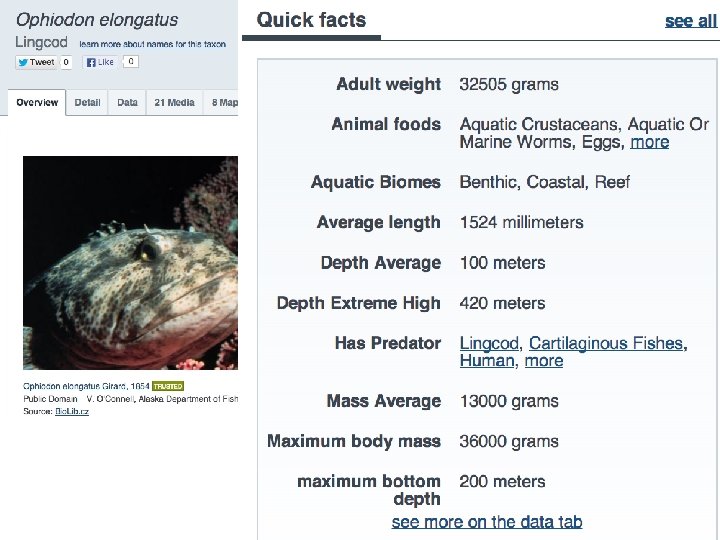Expand 'more' under Animal foods
720x540 pixels.
click(649, 142)
